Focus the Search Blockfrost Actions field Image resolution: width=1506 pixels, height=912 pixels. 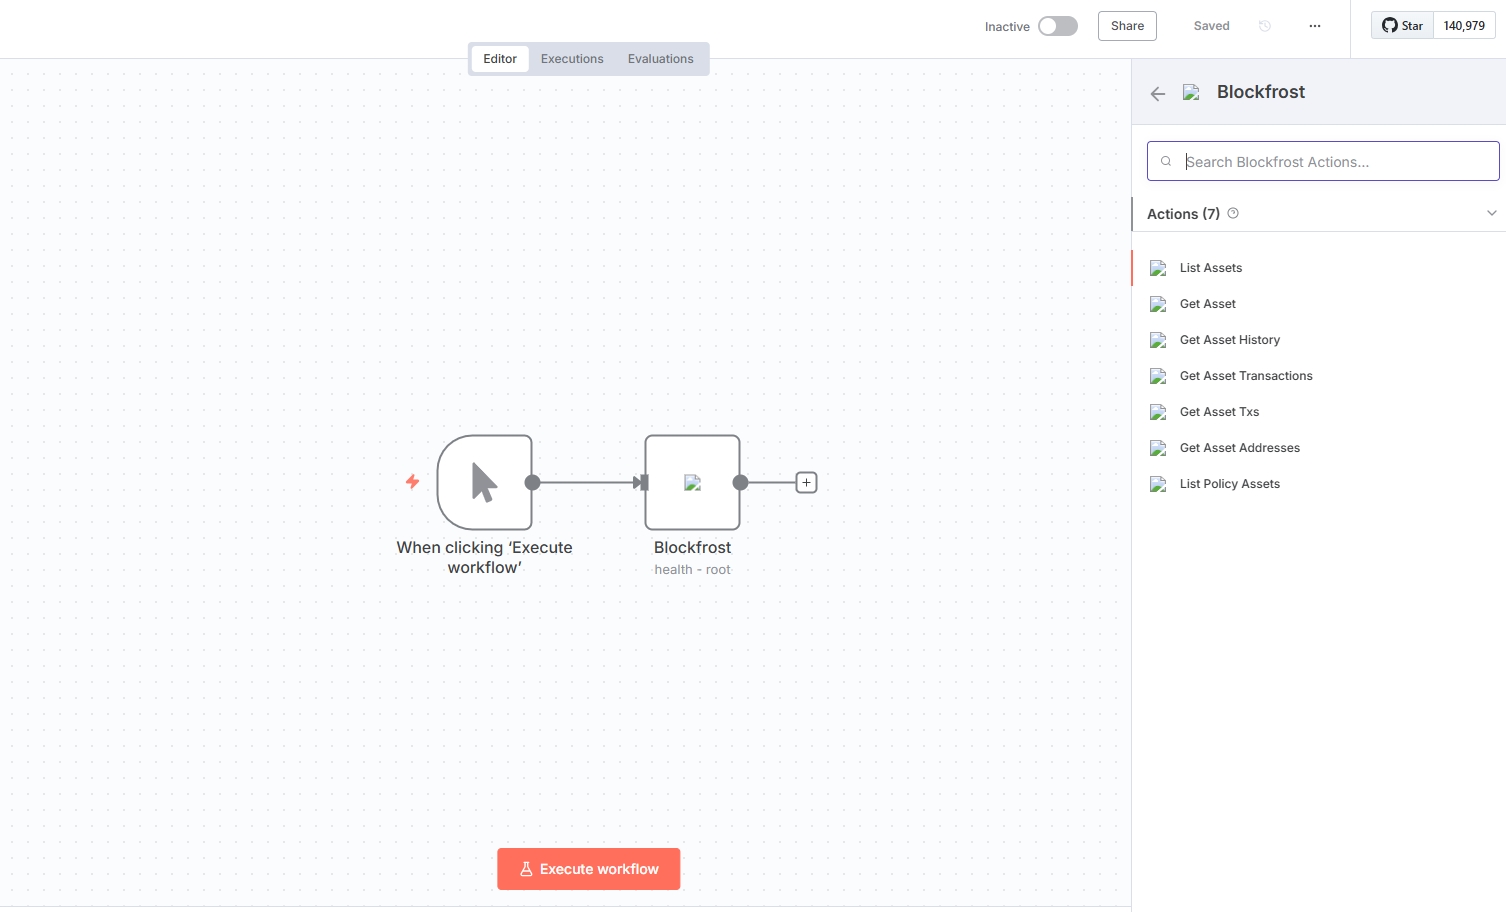[1323, 161]
